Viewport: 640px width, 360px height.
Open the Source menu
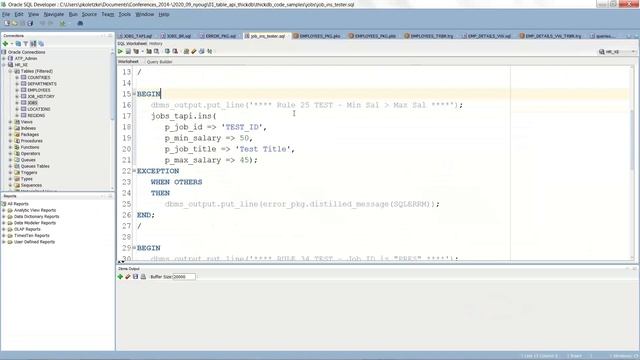(89, 14)
